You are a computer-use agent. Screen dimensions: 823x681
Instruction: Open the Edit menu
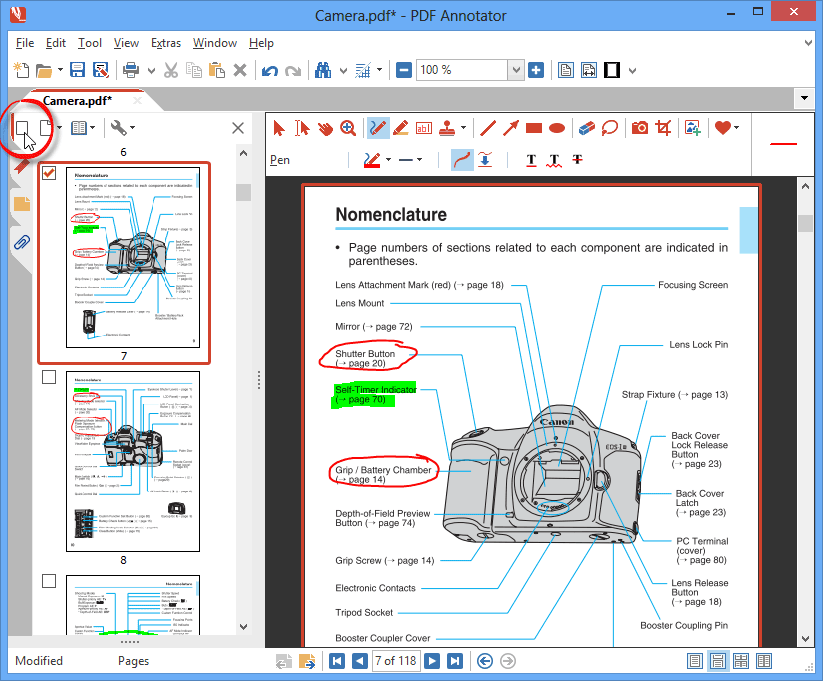[56, 43]
